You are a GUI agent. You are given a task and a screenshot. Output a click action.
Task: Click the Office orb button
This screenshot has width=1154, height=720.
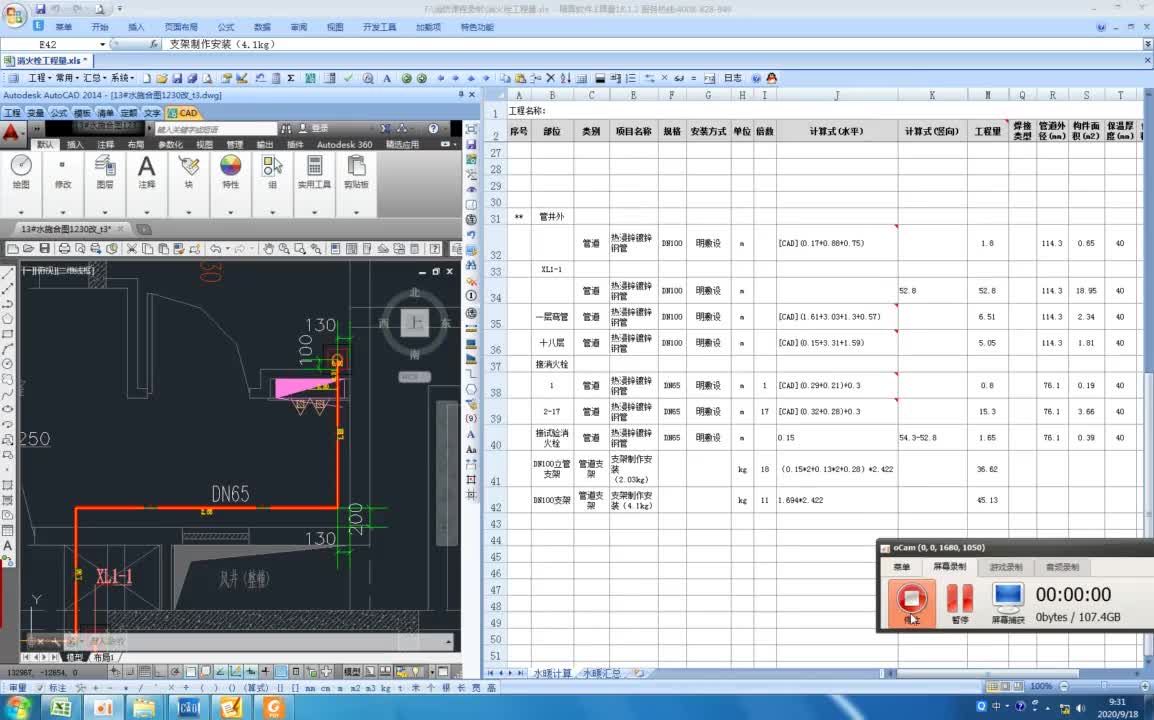coord(14,15)
